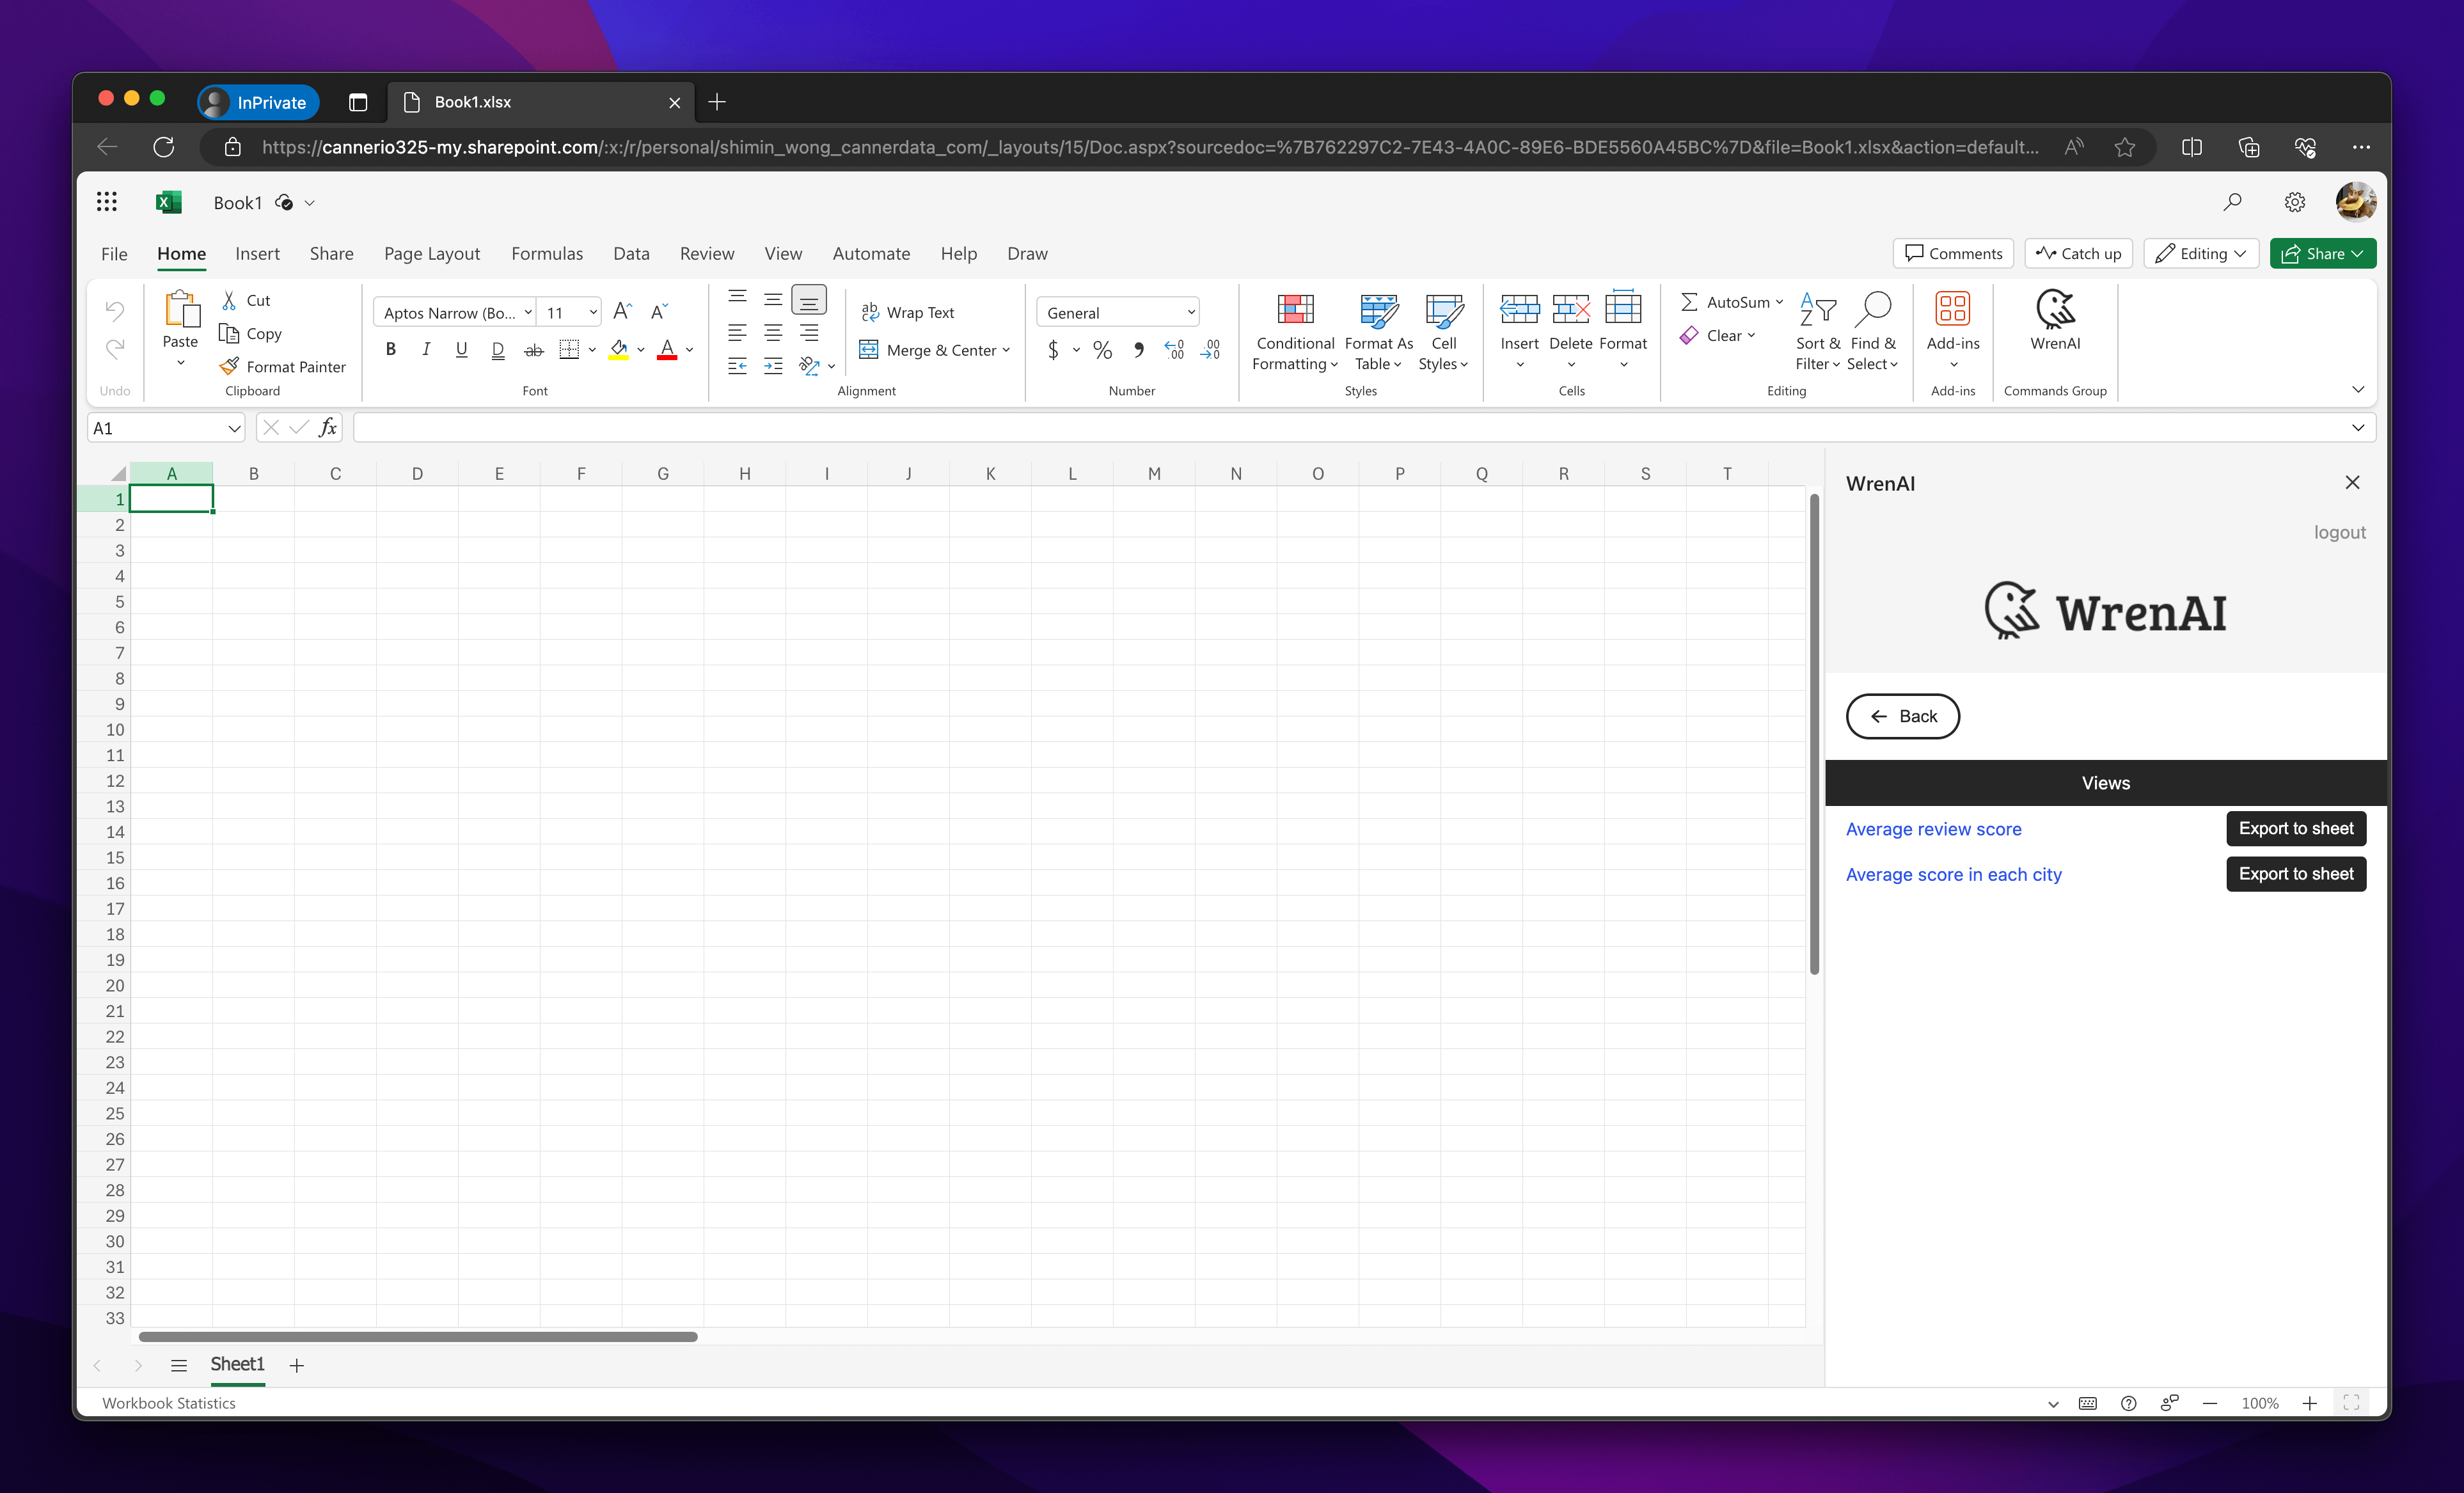Toggle Underline formatting
The width and height of the screenshot is (2464, 1493).
click(461, 349)
